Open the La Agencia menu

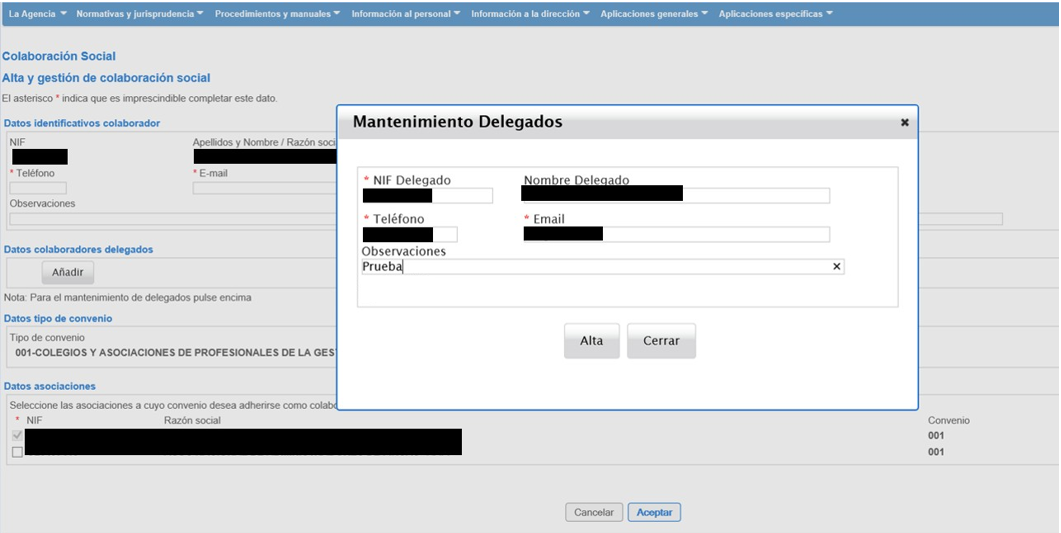[x=38, y=14]
